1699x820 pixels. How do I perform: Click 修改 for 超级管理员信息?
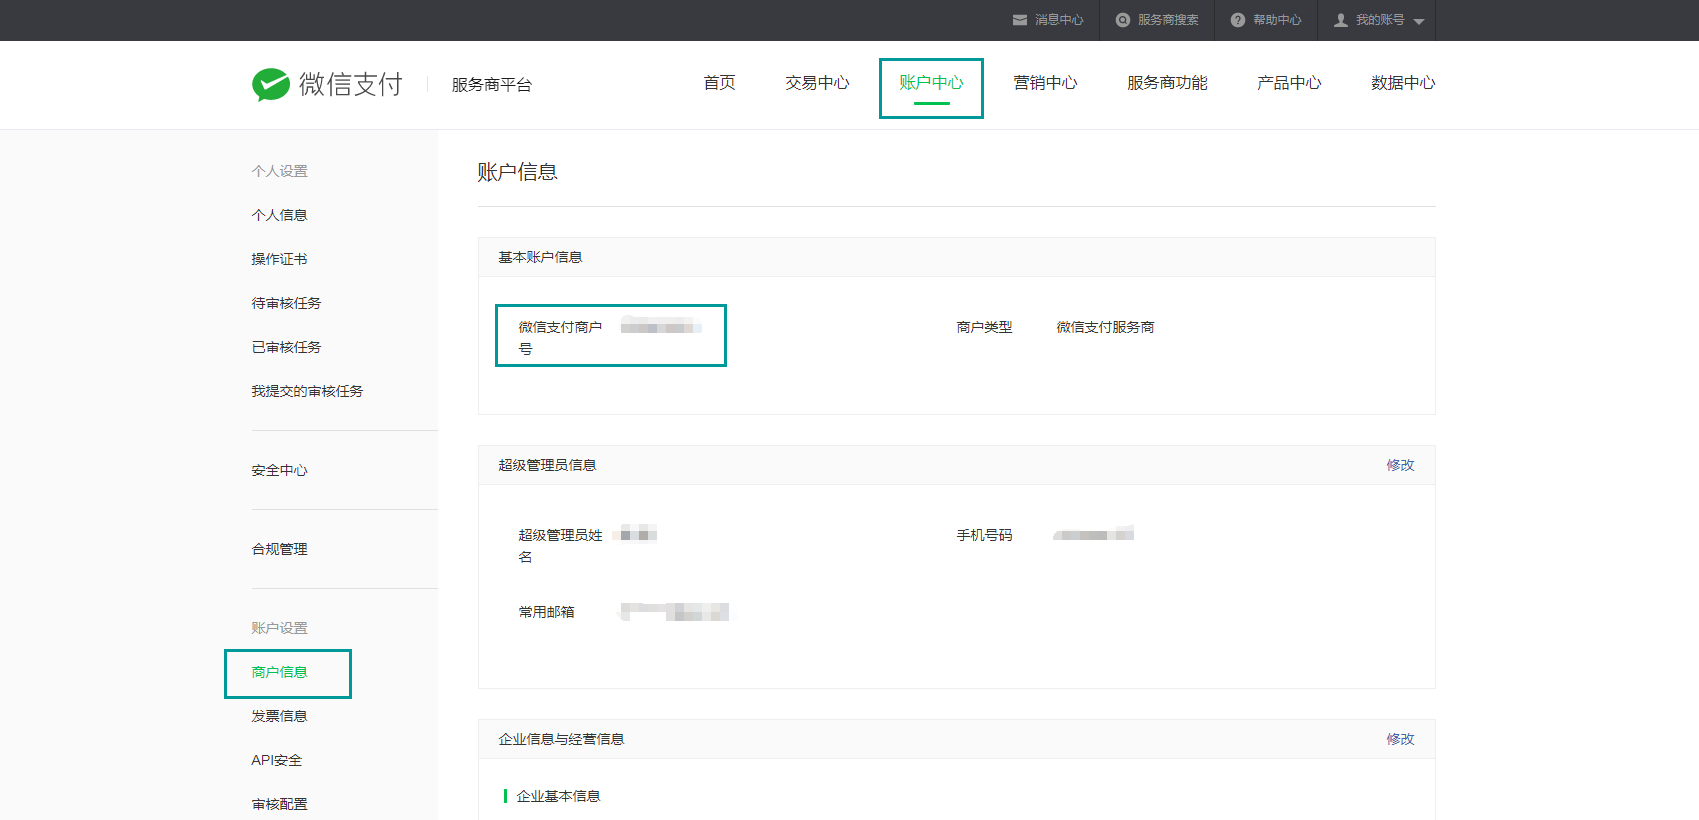tap(1400, 465)
